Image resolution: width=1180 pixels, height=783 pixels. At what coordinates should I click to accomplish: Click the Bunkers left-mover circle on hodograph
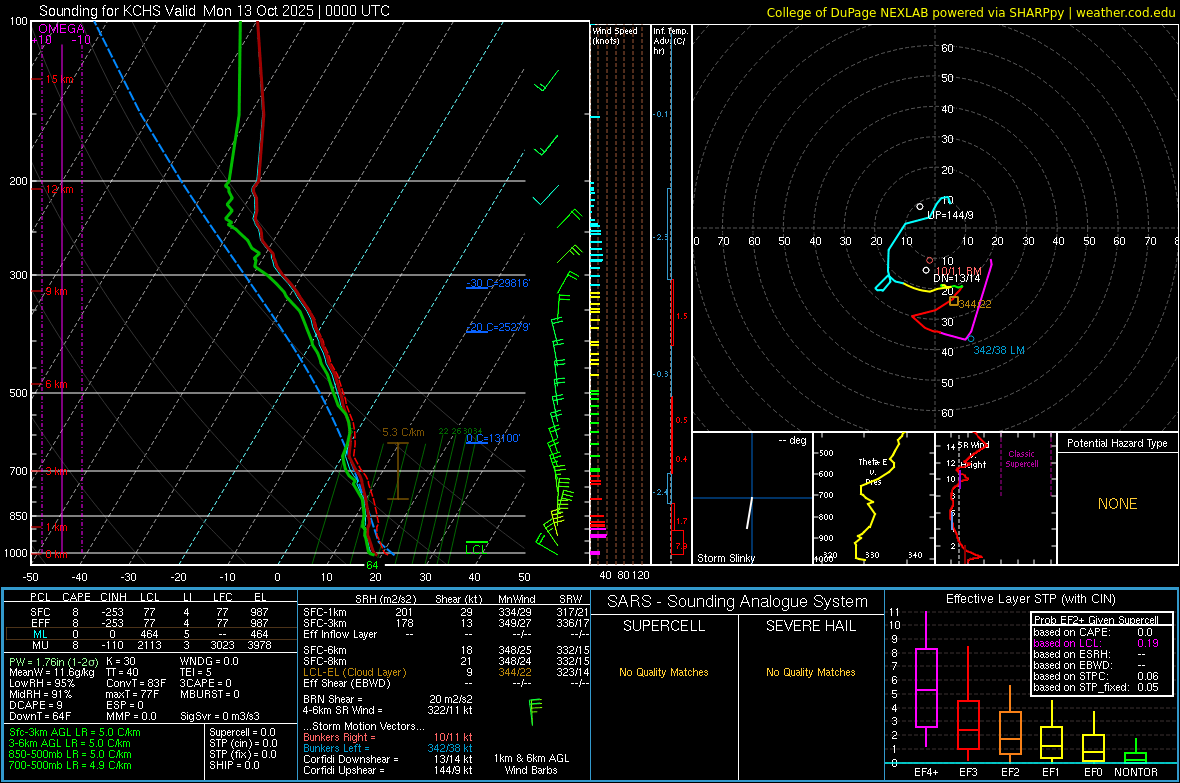tap(971, 340)
